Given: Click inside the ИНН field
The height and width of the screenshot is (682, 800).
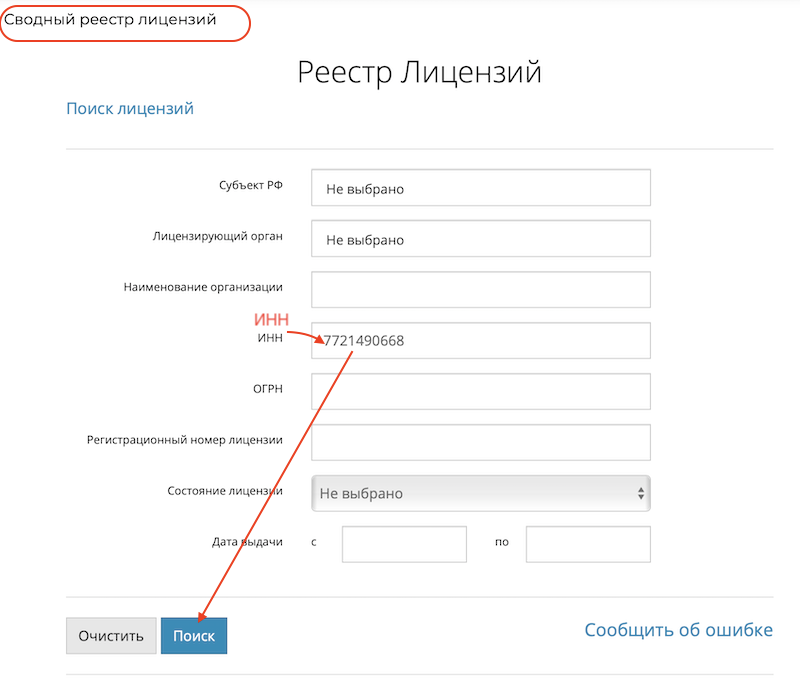Looking at the screenshot, I should point(480,340).
